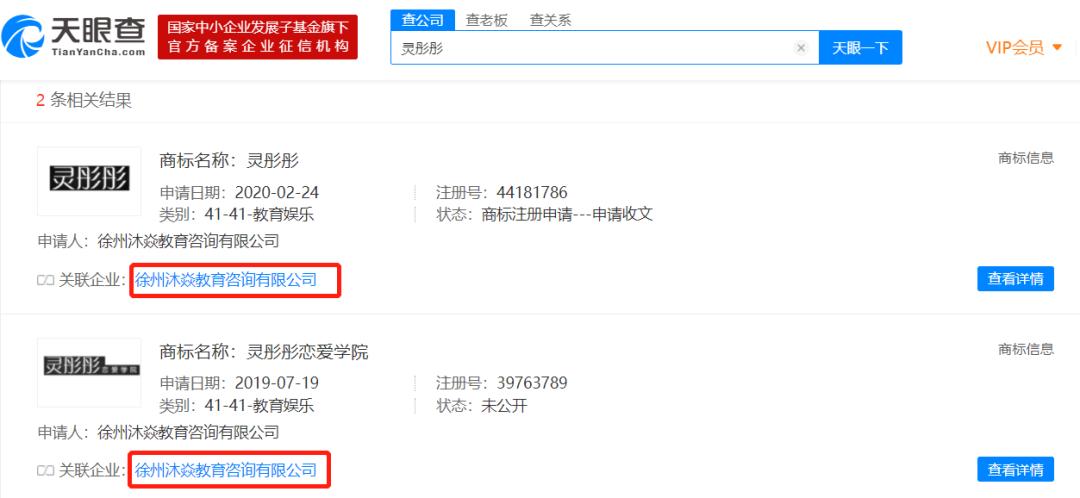Click the 申请人 line in the 灵彤彤 result

[158, 241]
